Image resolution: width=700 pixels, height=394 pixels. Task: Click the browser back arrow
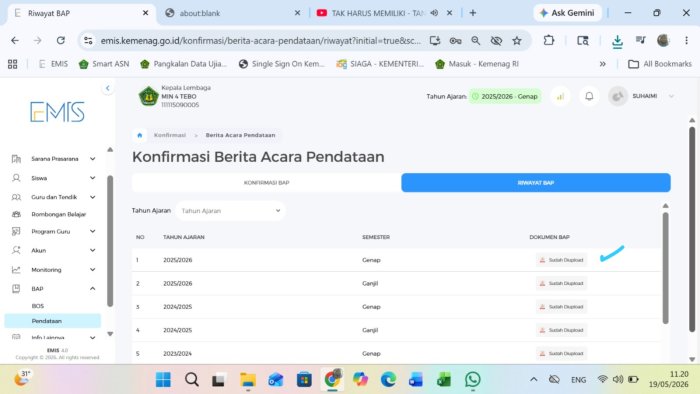(x=15, y=41)
